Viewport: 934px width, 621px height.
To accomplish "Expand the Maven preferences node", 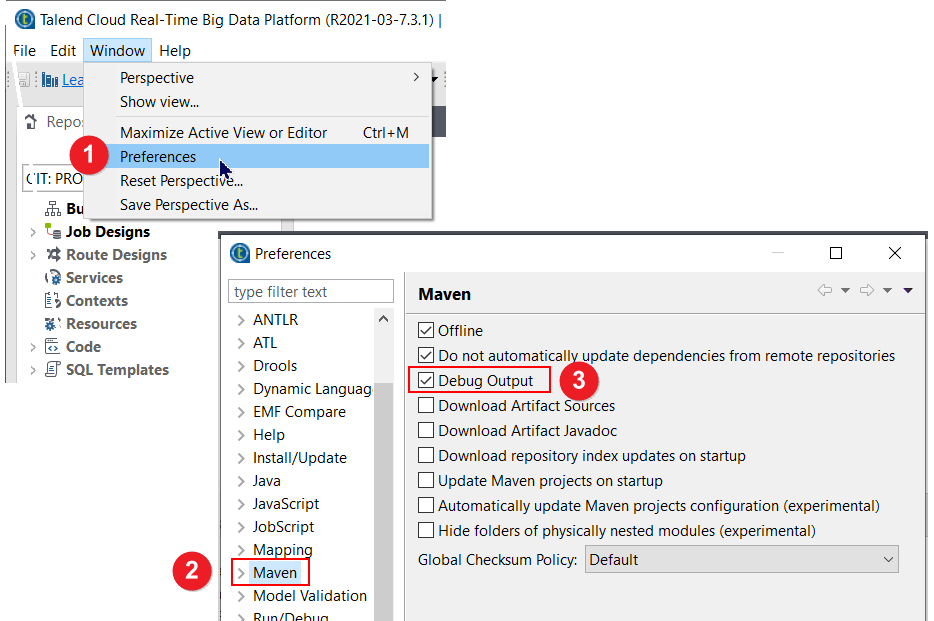I will [x=241, y=573].
